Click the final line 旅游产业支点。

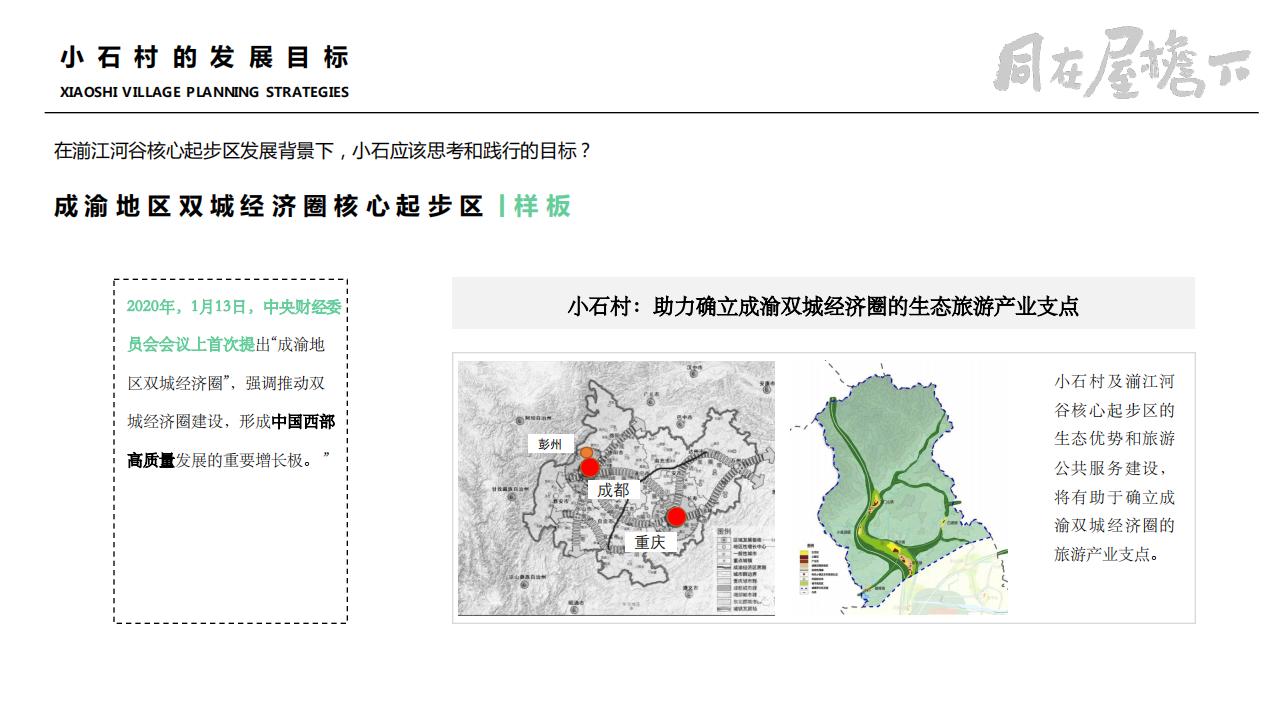pyautogui.click(x=1107, y=553)
